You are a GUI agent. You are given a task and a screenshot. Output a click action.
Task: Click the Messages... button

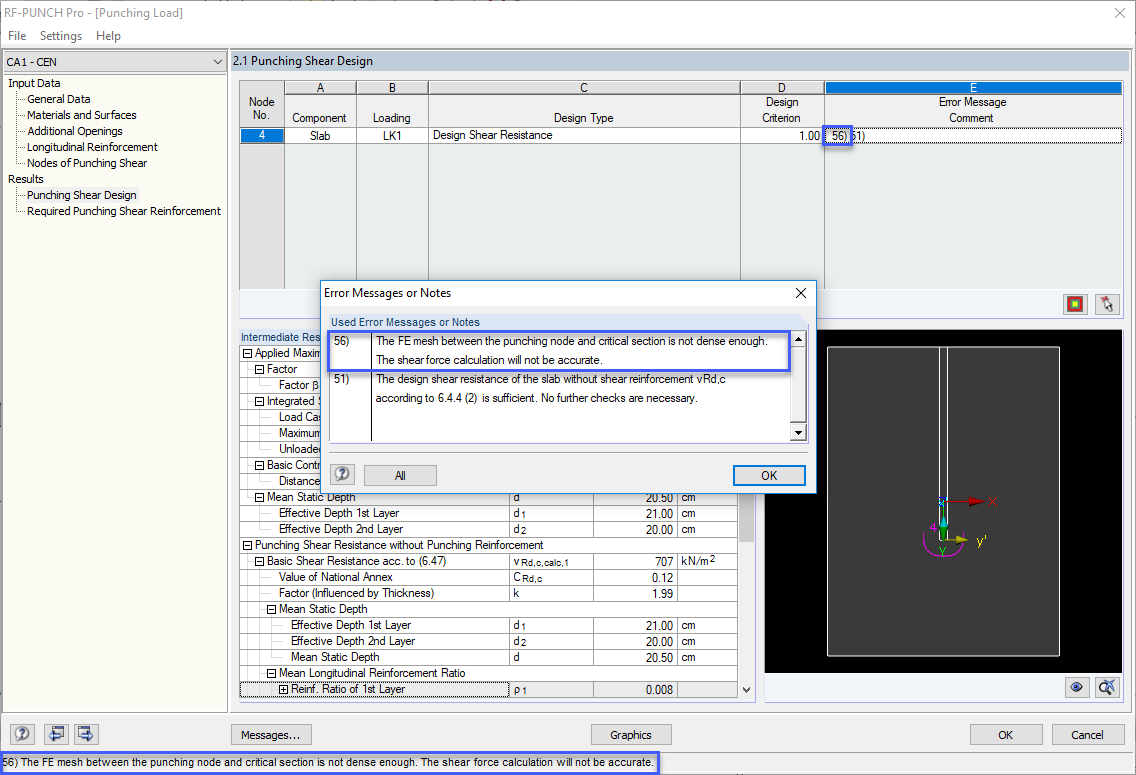[271, 734]
